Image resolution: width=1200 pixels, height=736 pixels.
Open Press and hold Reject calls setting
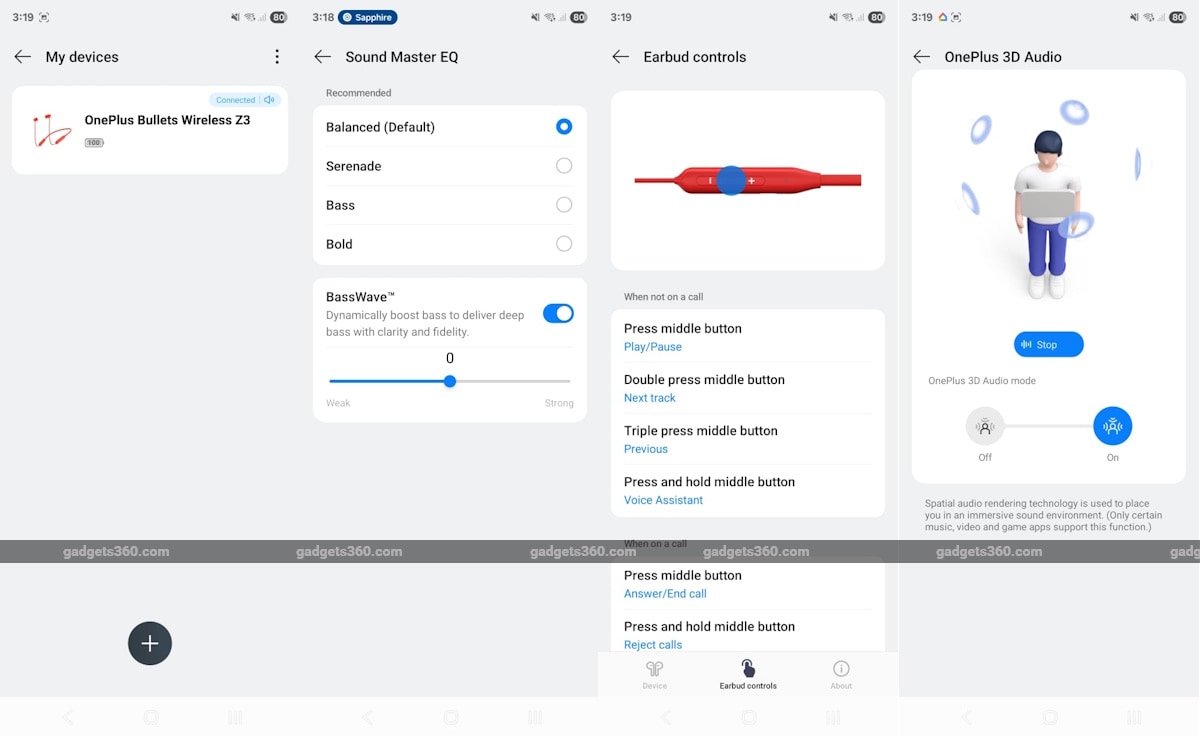(x=747, y=634)
